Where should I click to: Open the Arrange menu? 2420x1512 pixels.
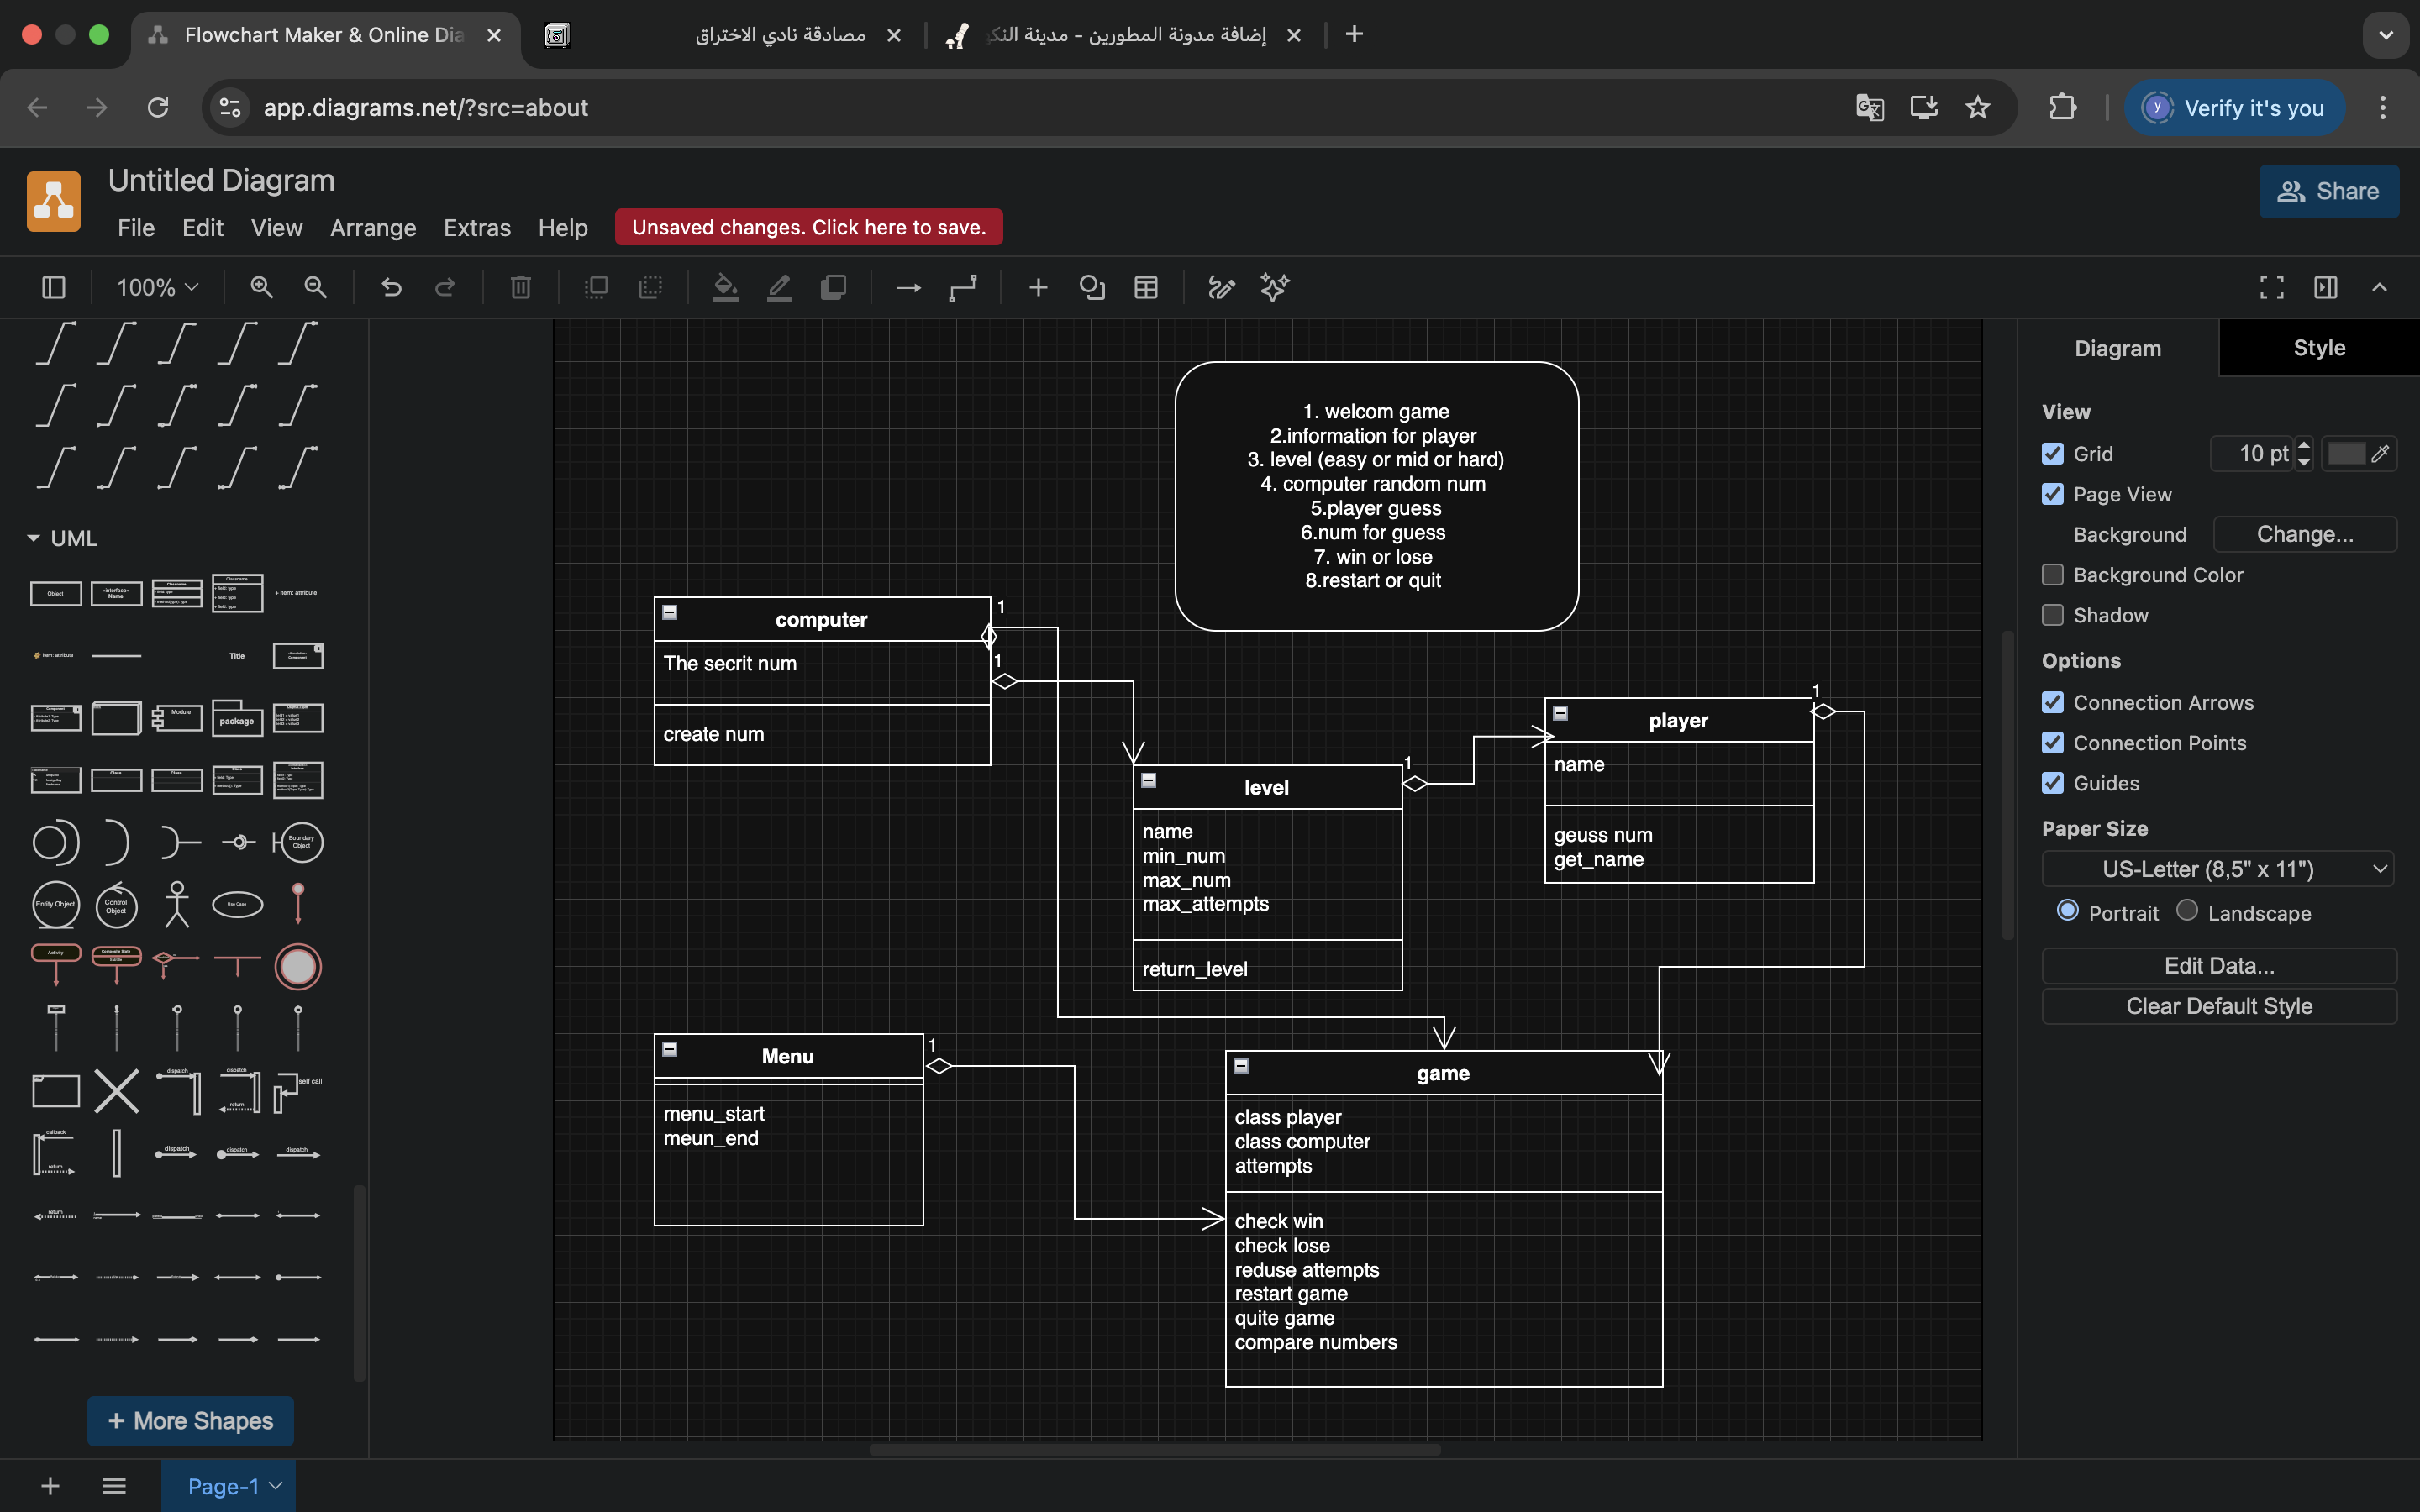coord(372,228)
